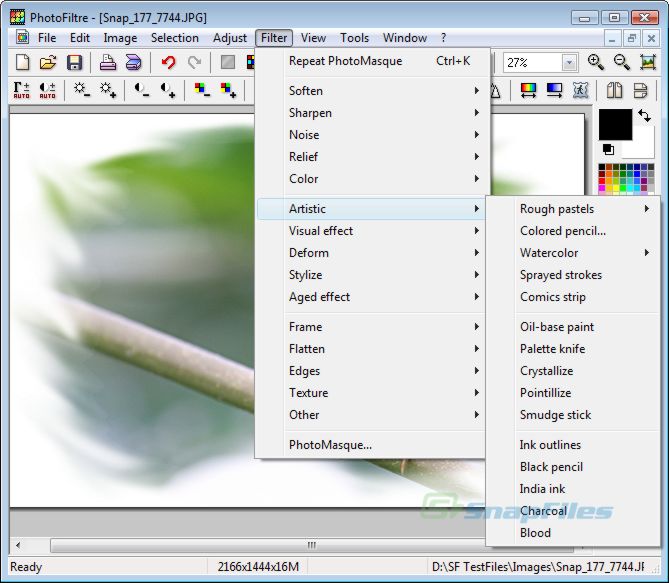The image size is (669, 583).
Task: Choose PhotoMasque... entry
Action: point(371,445)
